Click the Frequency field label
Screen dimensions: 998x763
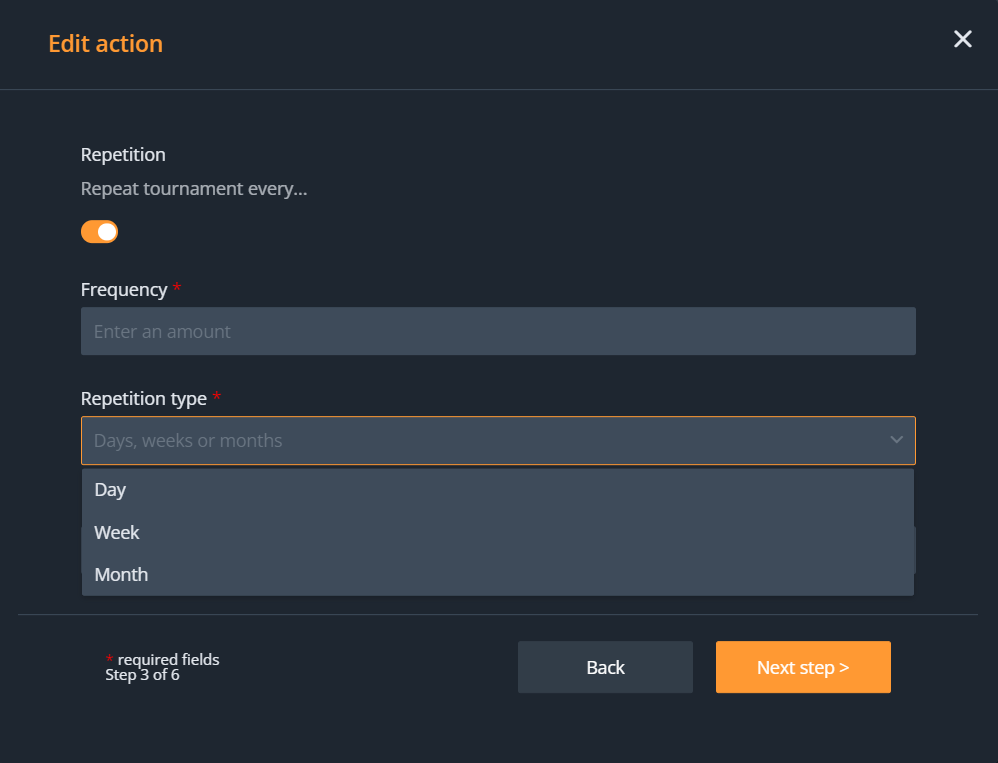[124, 290]
